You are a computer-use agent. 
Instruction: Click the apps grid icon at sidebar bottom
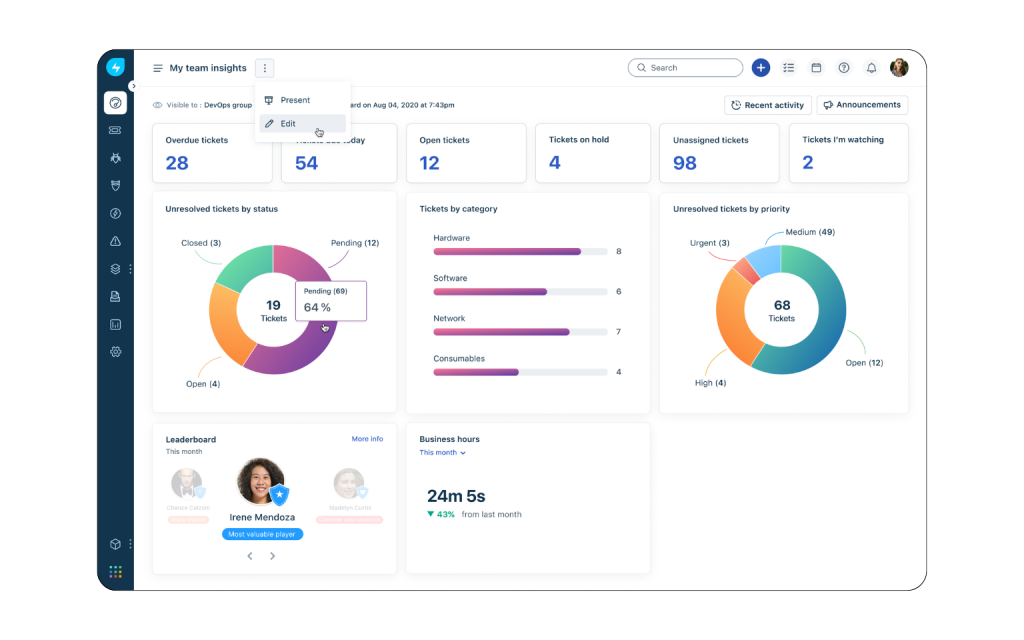click(x=115, y=571)
